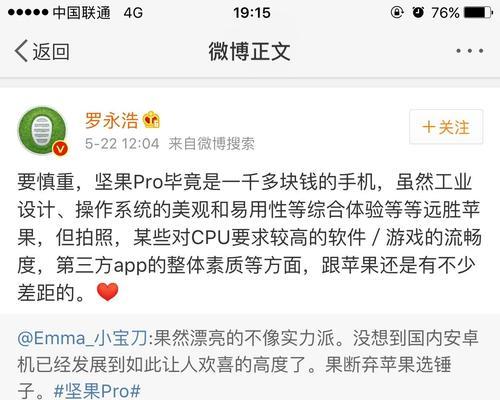Tap the 19:15 clock in status bar
500x400 pixels.
pyautogui.click(x=252, y=13)
